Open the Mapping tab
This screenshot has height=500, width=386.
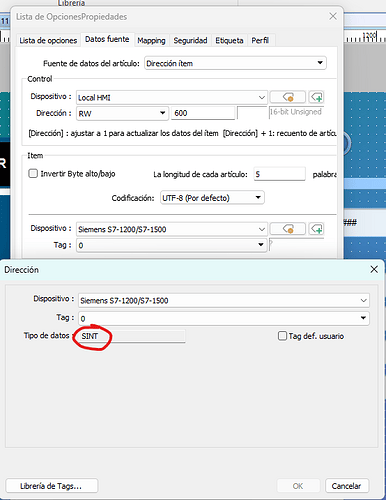[151, 41]
